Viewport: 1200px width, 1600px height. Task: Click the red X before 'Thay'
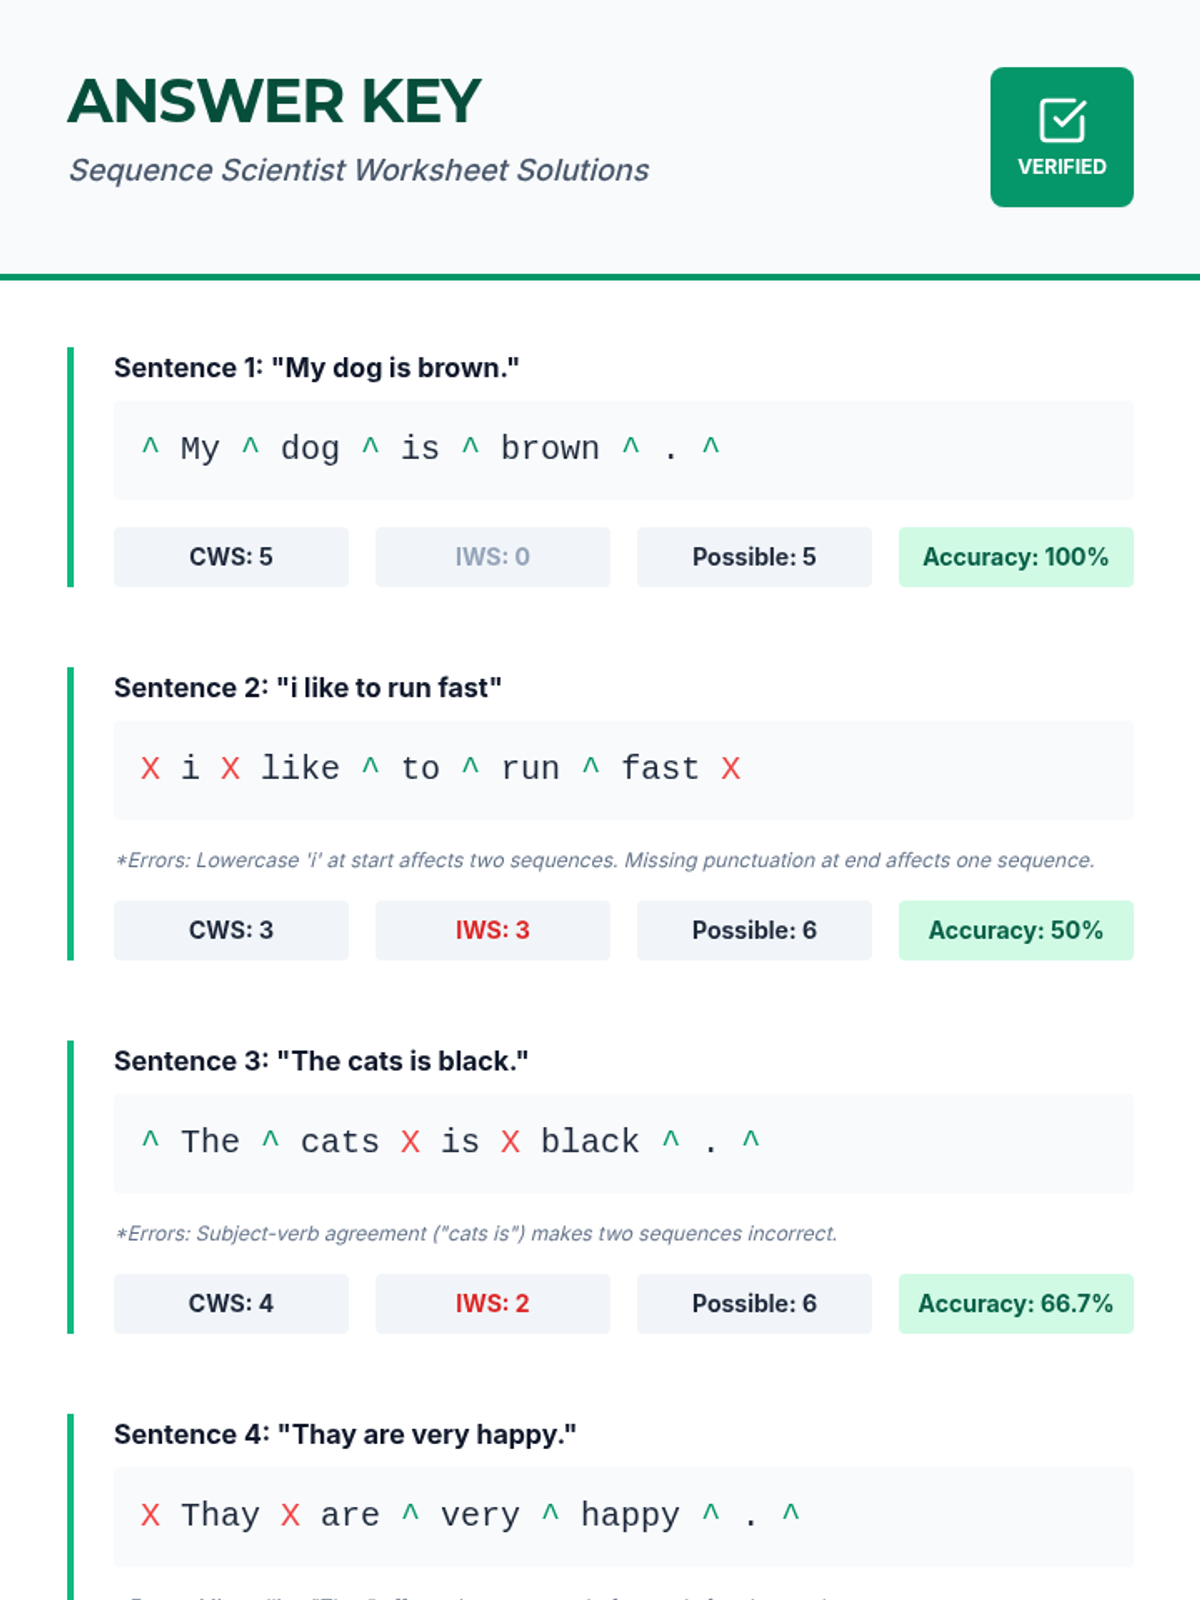tap(150, 1514)
